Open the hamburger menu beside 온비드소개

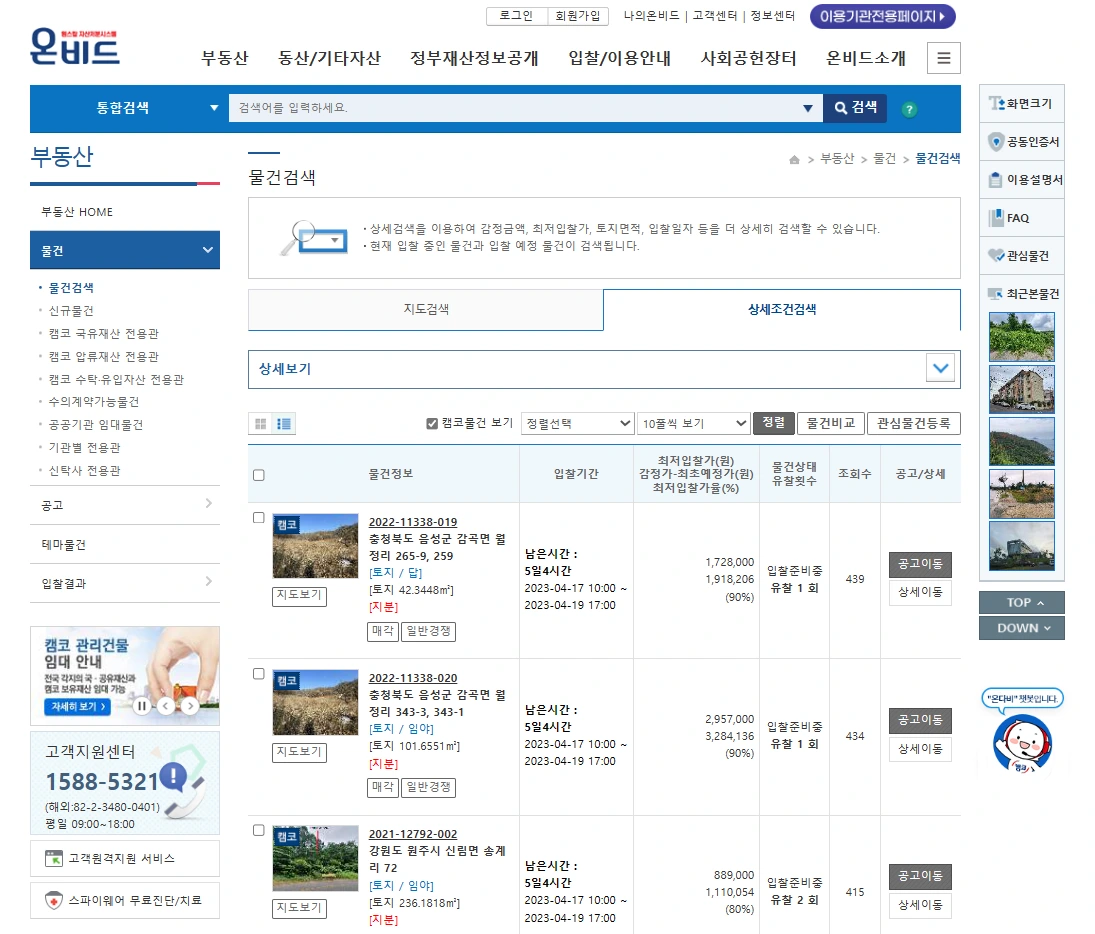[x=943, y=58]
